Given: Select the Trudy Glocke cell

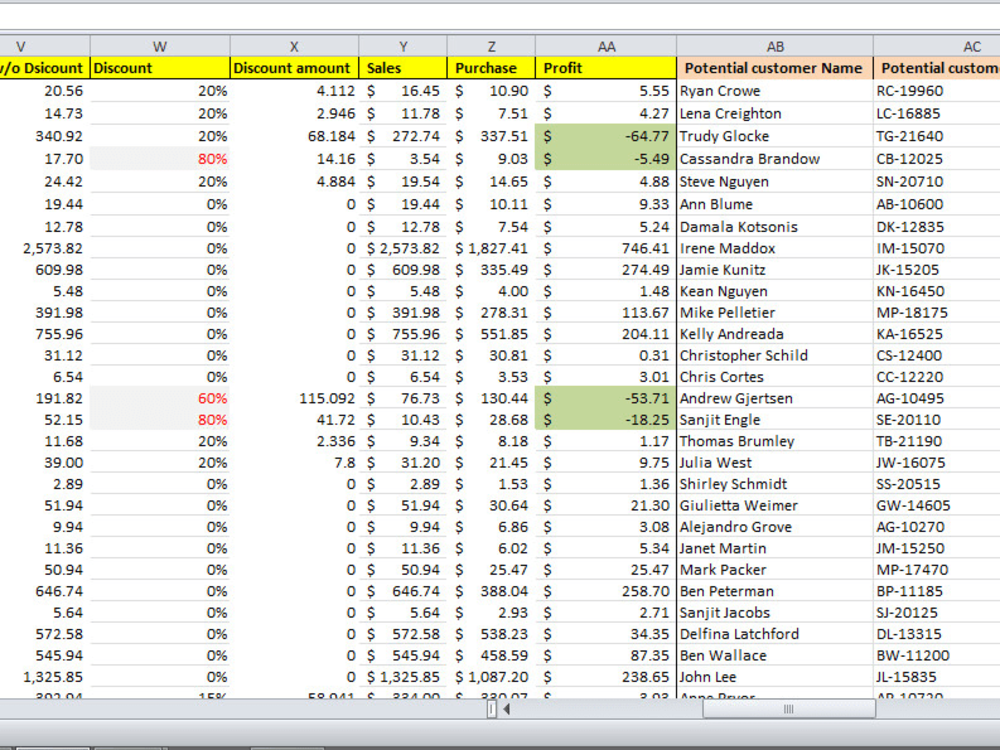Looking at the screenshot, I should [x=775, y=136].
